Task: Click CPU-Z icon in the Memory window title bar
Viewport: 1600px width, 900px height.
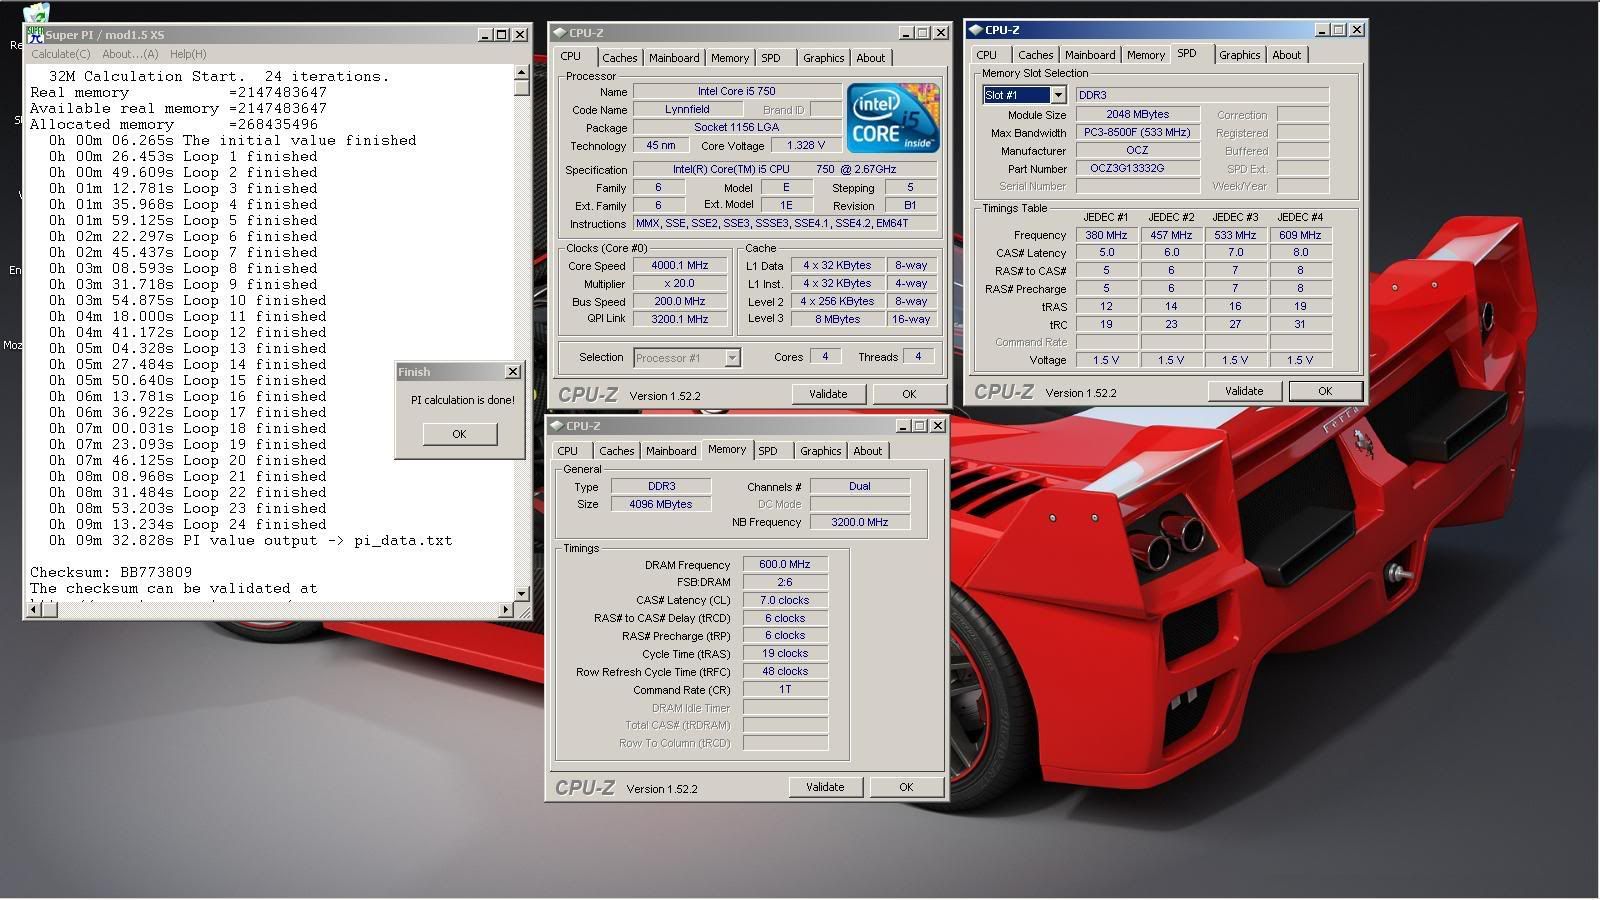Action: 558,426
